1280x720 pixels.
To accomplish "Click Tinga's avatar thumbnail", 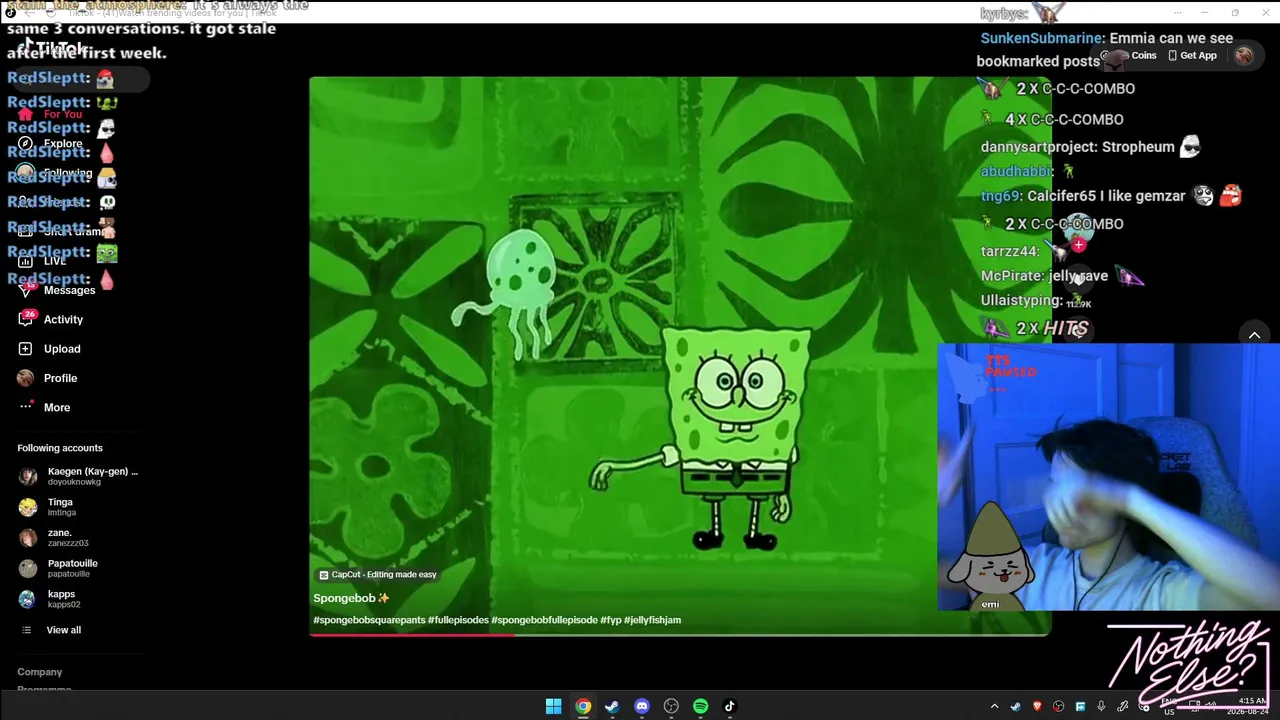I will point(27,507).
